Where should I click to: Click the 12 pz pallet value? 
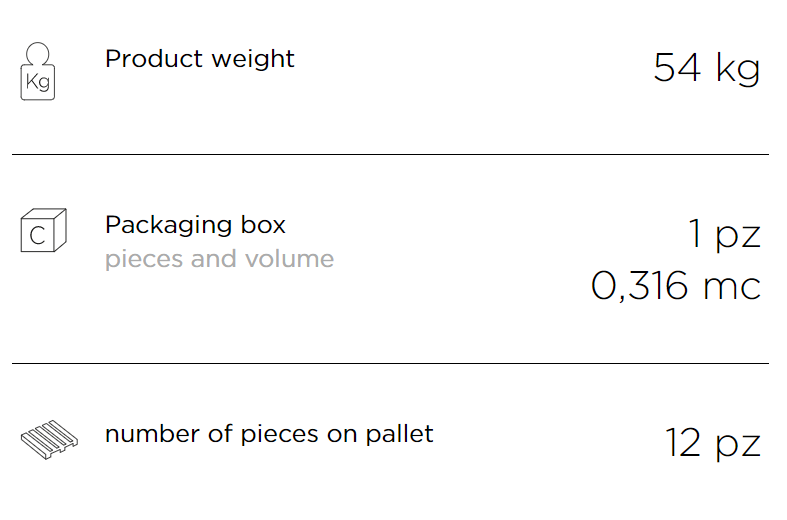pos(713,443)
